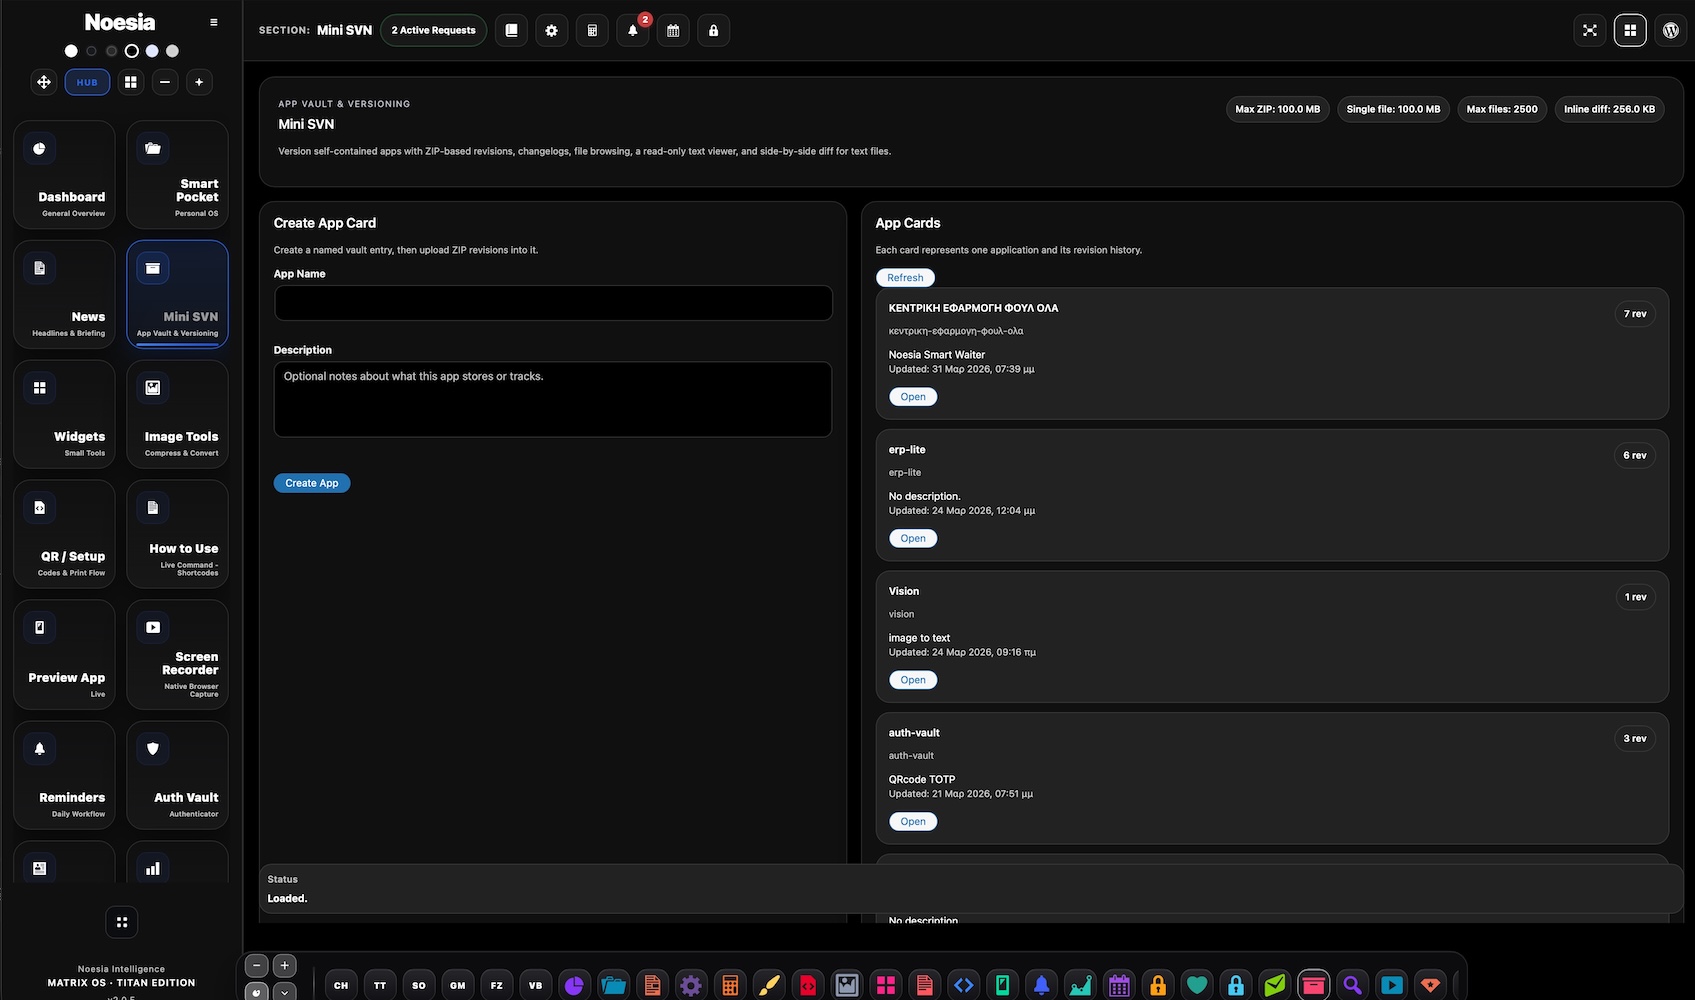Open the Auth Vault sidebar tile
This screenshot has height=1000, width=1695.
pyautogui.click(x=177, y=775)
